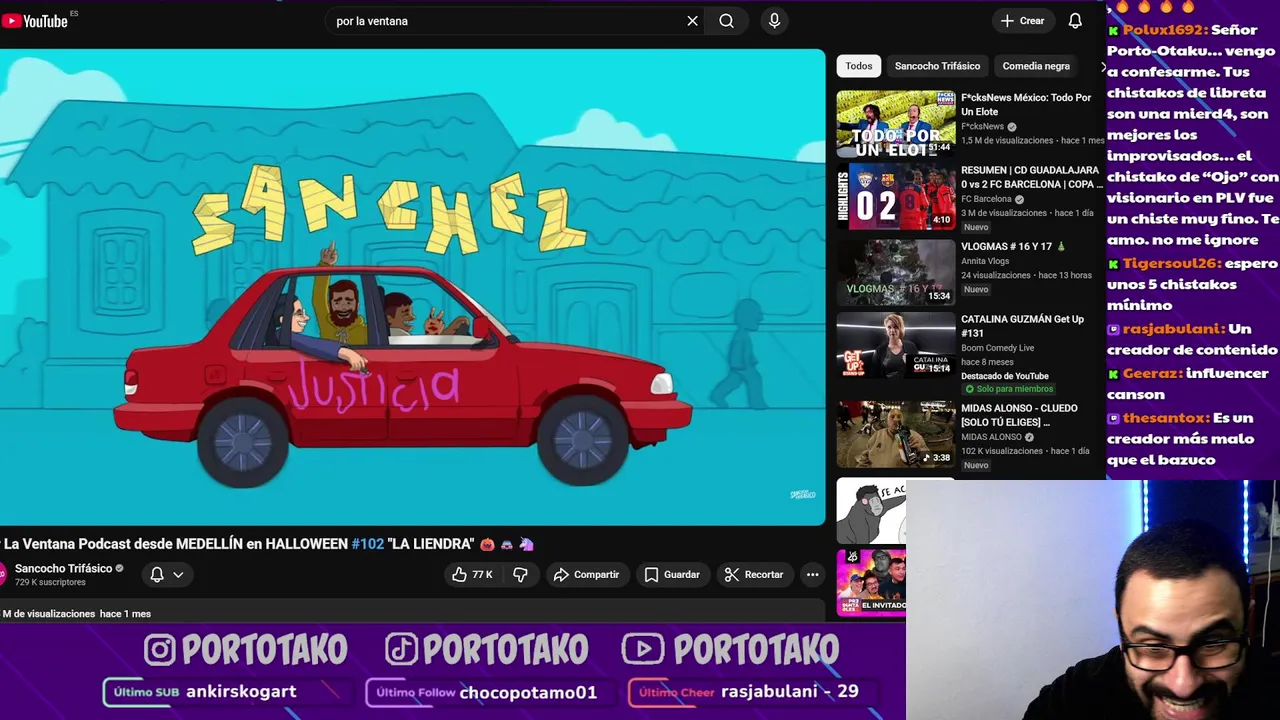Open MIDAS ALONSO CLUEDO thumbnail

coord(896,434)
